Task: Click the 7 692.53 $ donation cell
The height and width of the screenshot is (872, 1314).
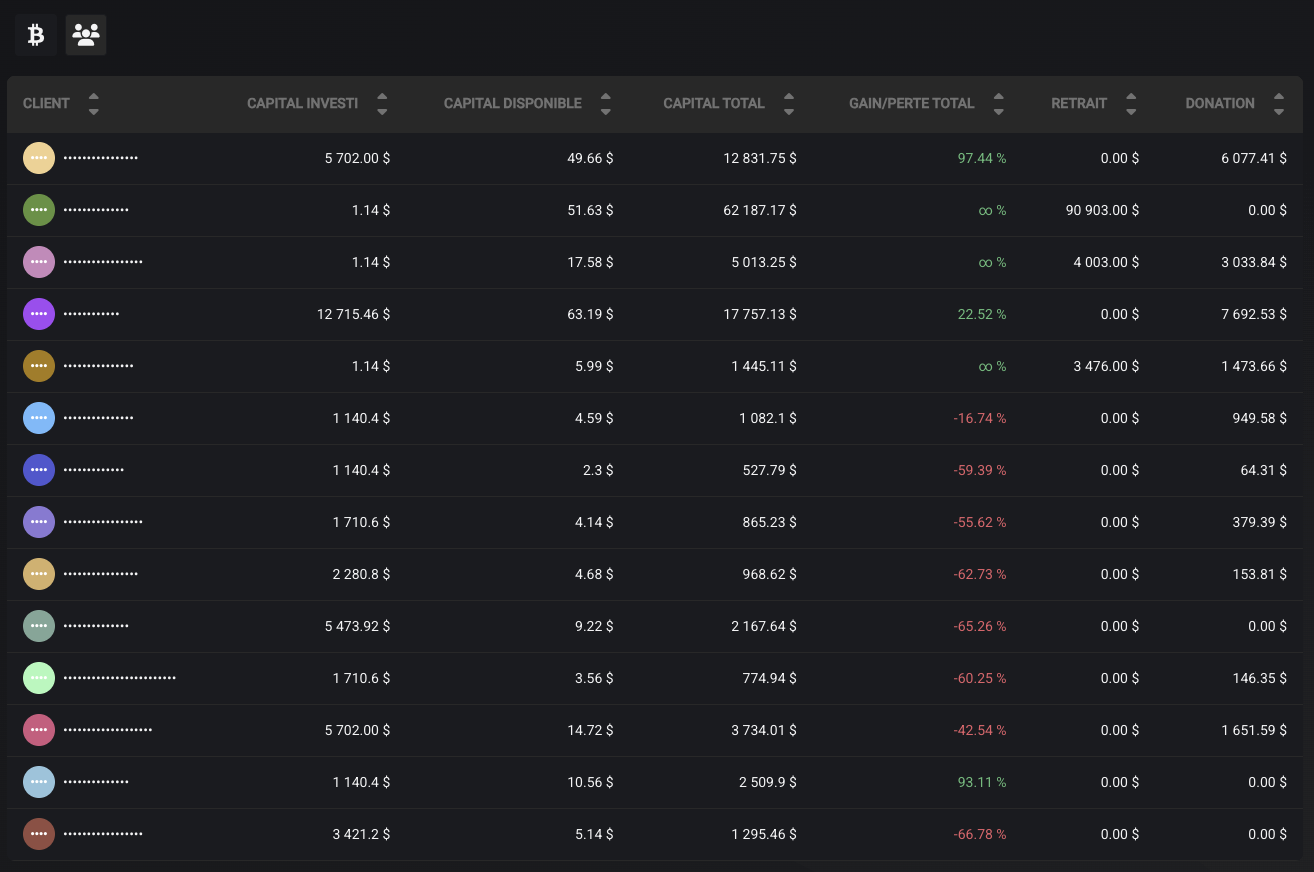Action: [1253, 314]
